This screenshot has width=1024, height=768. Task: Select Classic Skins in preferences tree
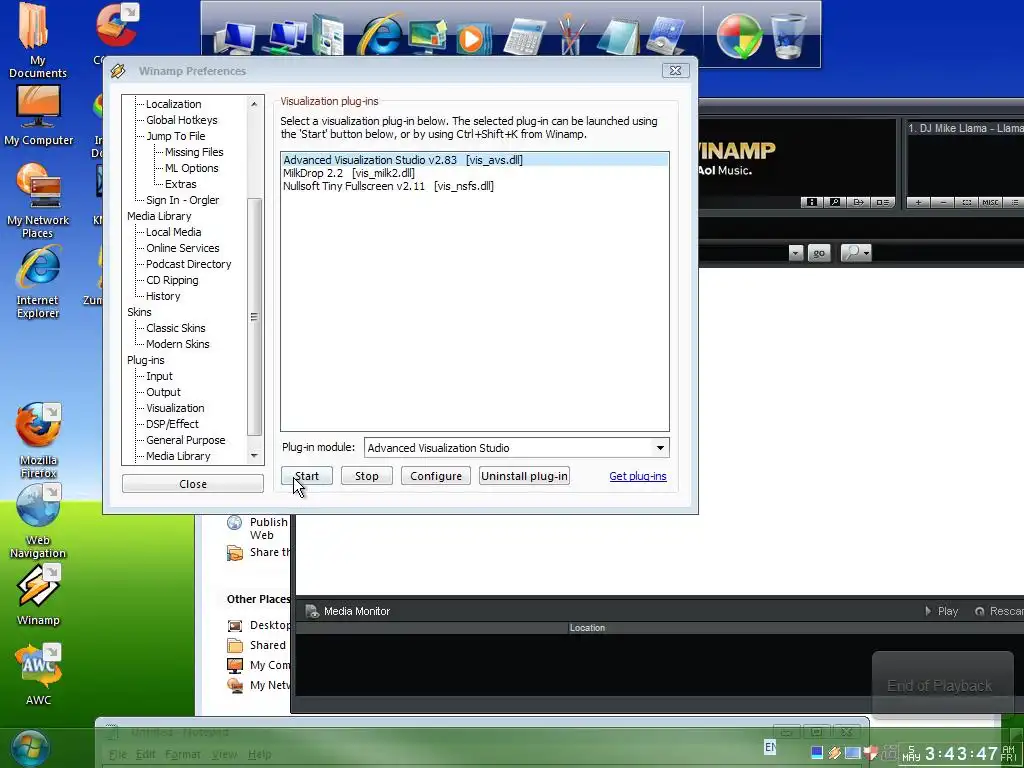tap(176, 328)
